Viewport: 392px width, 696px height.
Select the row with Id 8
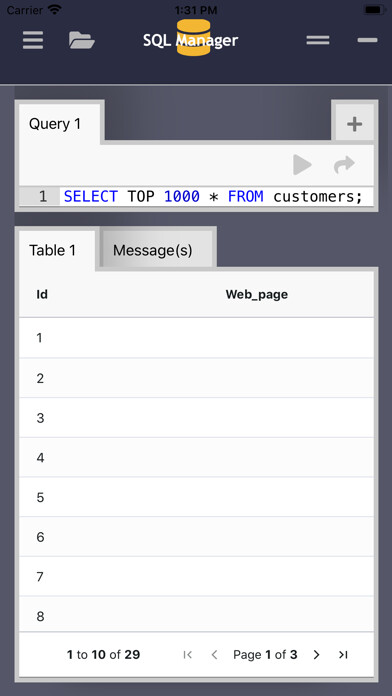[196, 615]
